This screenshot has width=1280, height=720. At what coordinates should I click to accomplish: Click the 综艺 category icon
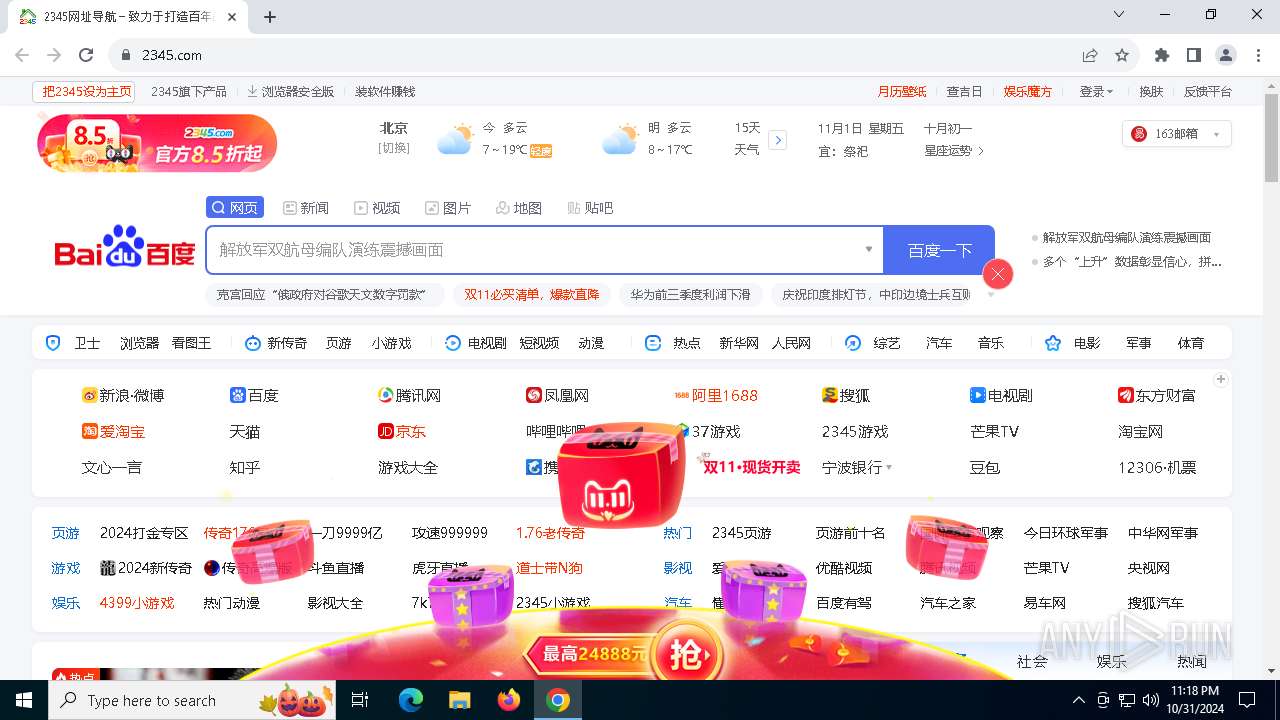(x=853, y=343)
